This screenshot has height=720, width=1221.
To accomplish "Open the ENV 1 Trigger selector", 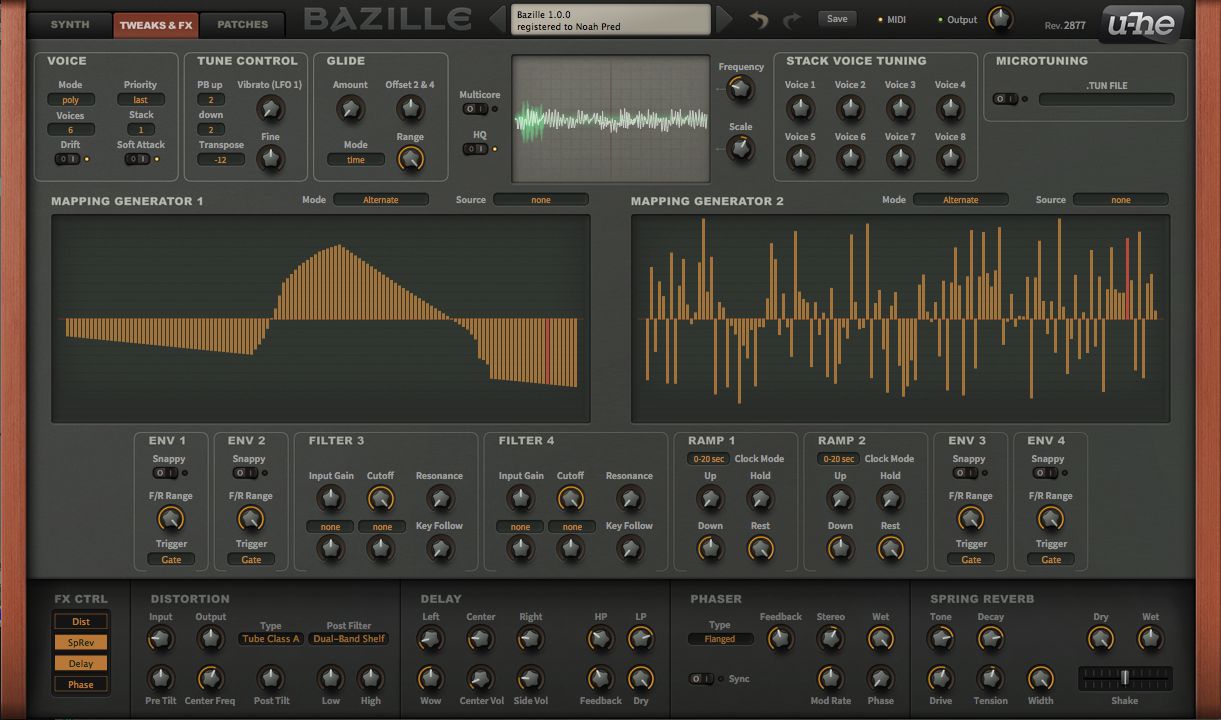I will tap(171, 560).
